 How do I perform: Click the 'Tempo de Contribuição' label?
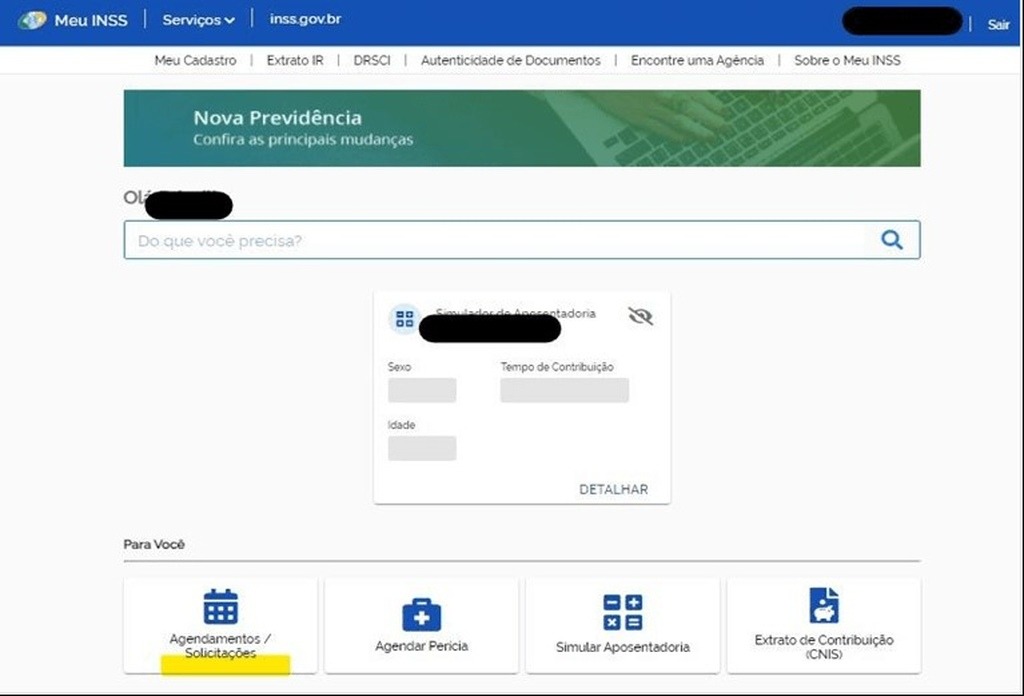coord(557,367)
